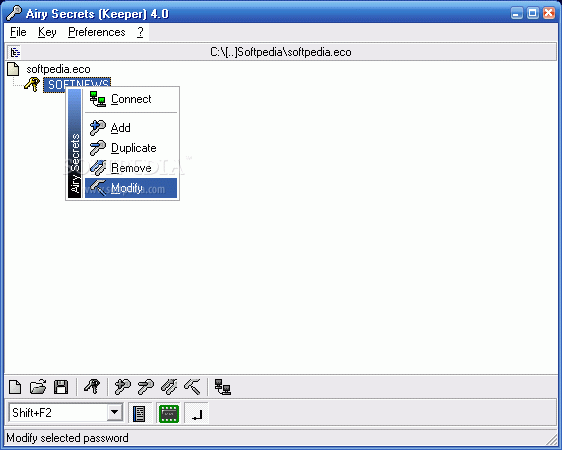The width and height of the screenshot is (562, 450).
Task: Choose Remove from the context menu
Action: point(131,168)
